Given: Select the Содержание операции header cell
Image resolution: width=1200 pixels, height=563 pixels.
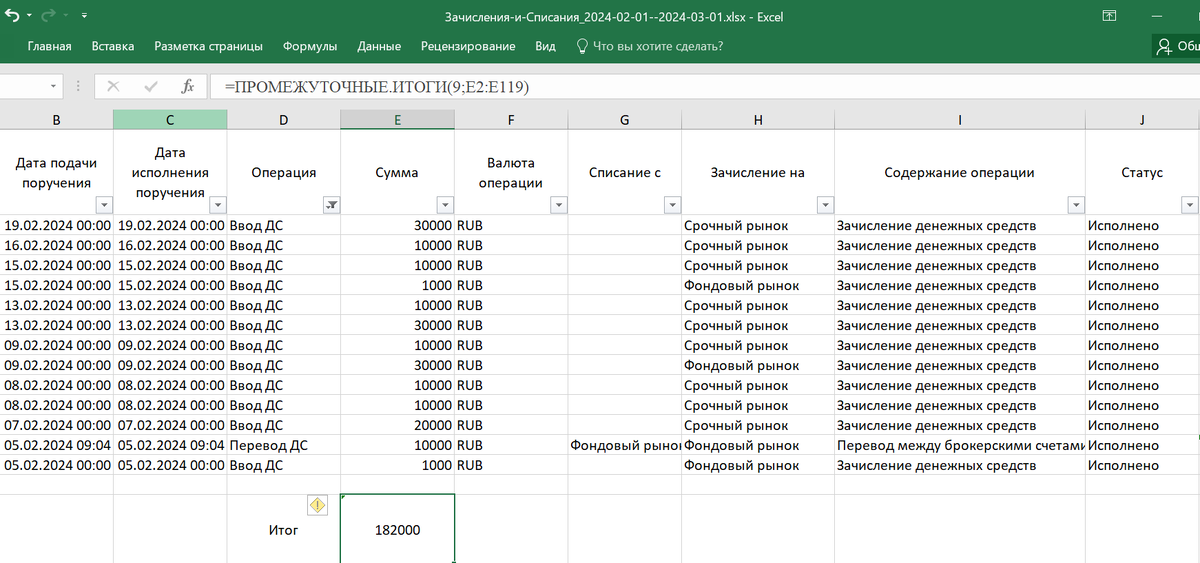Looking at the screenshot, I should 960,172.
